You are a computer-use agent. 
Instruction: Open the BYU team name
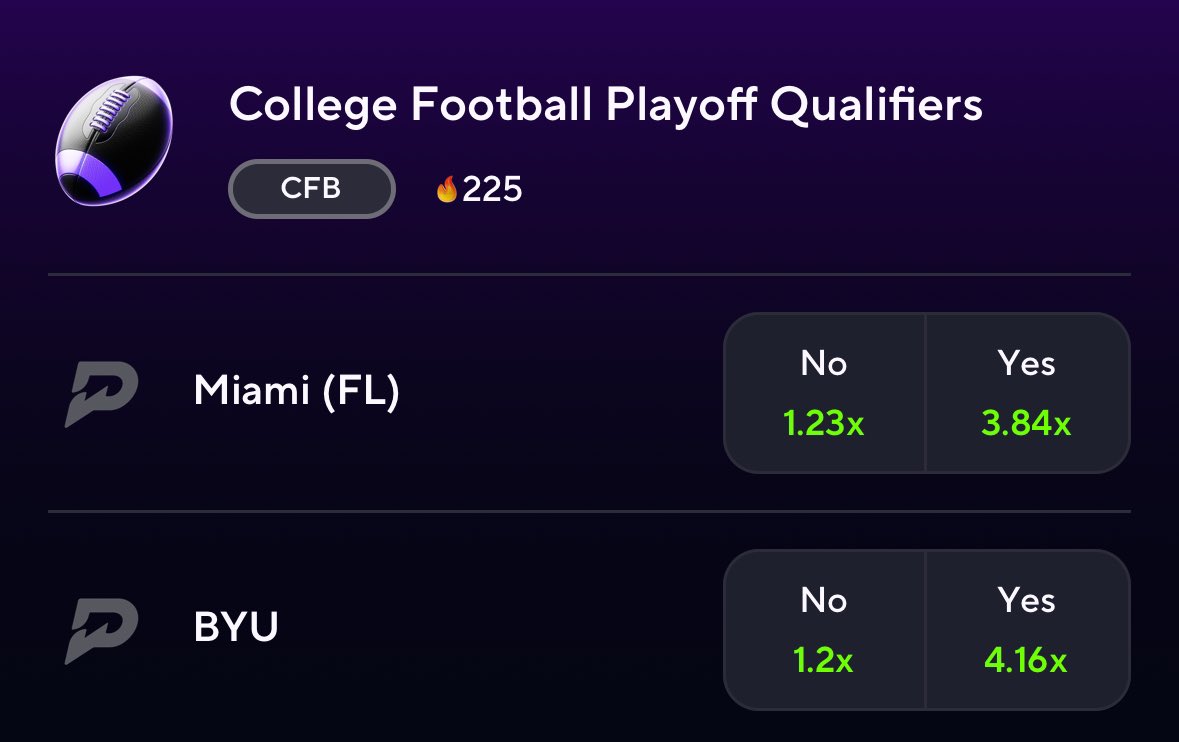point(236,626)
